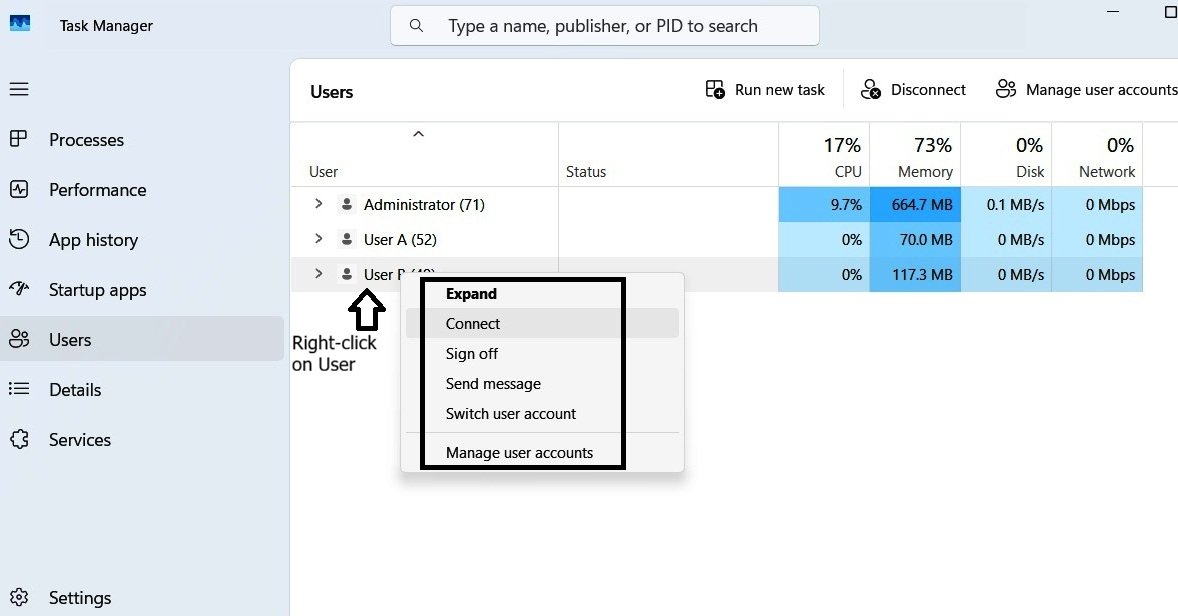Click the Services puzzle icon

pos(19,439)
